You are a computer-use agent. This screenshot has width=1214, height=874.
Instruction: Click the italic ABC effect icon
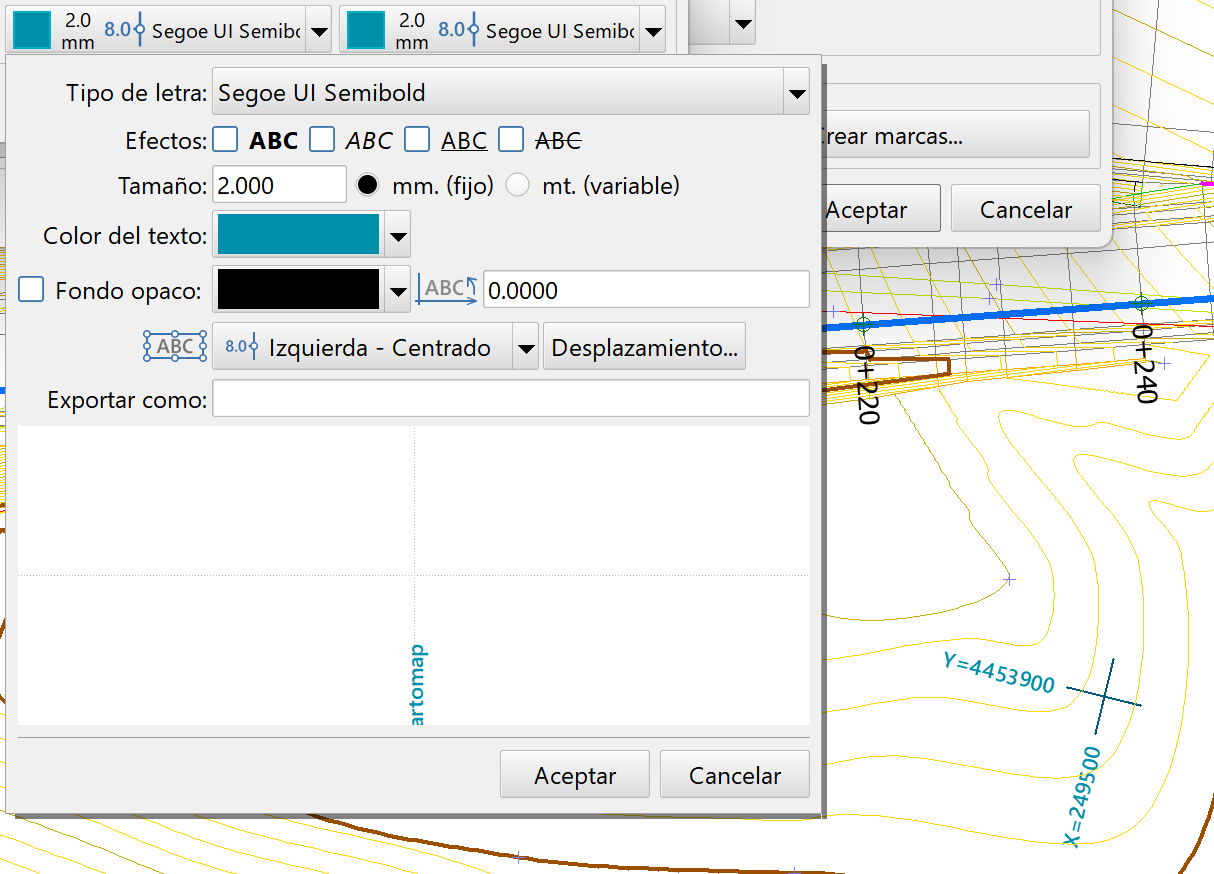pos(366,140)
